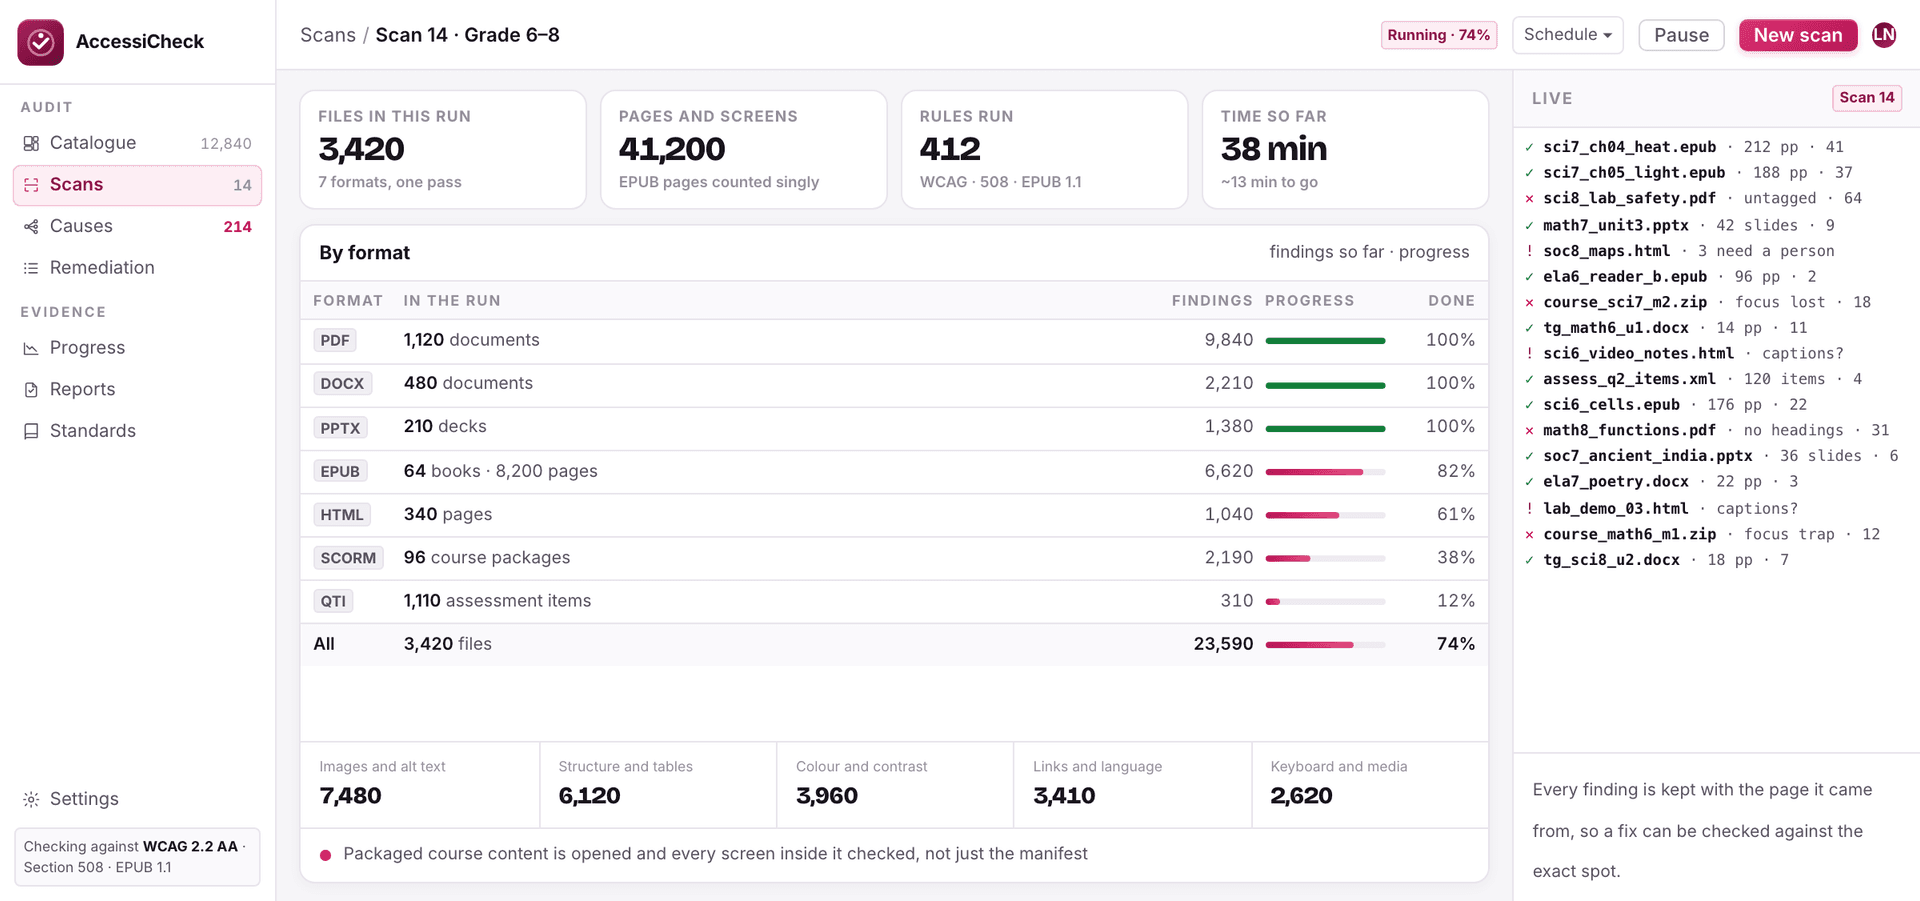Open Causes via its share-node icon

[31, 227]
